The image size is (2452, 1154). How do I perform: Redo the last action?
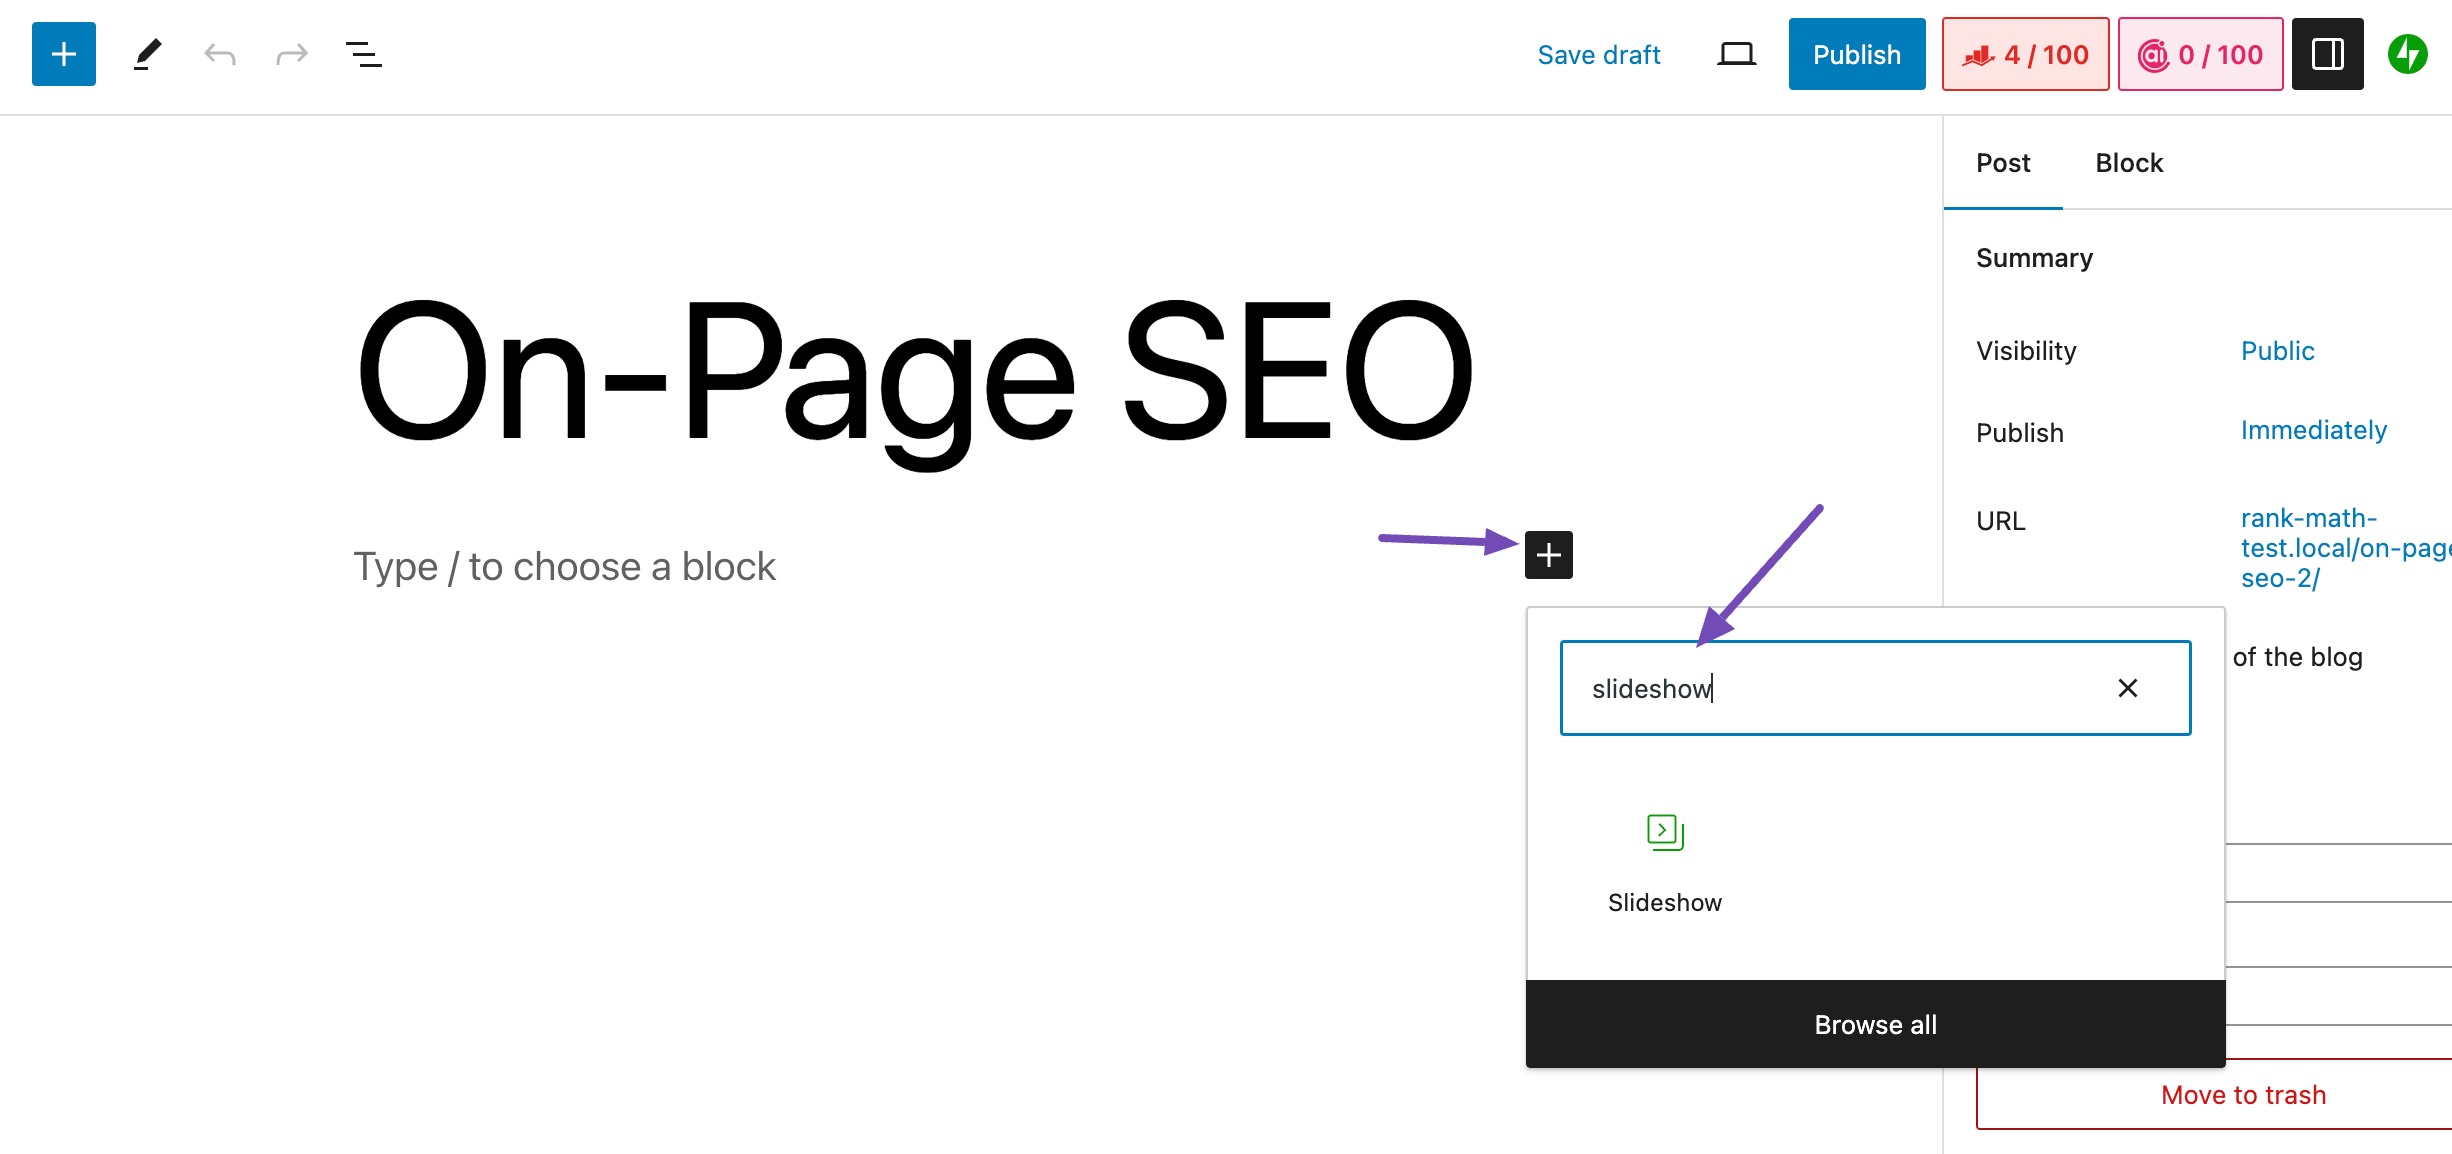290,54
